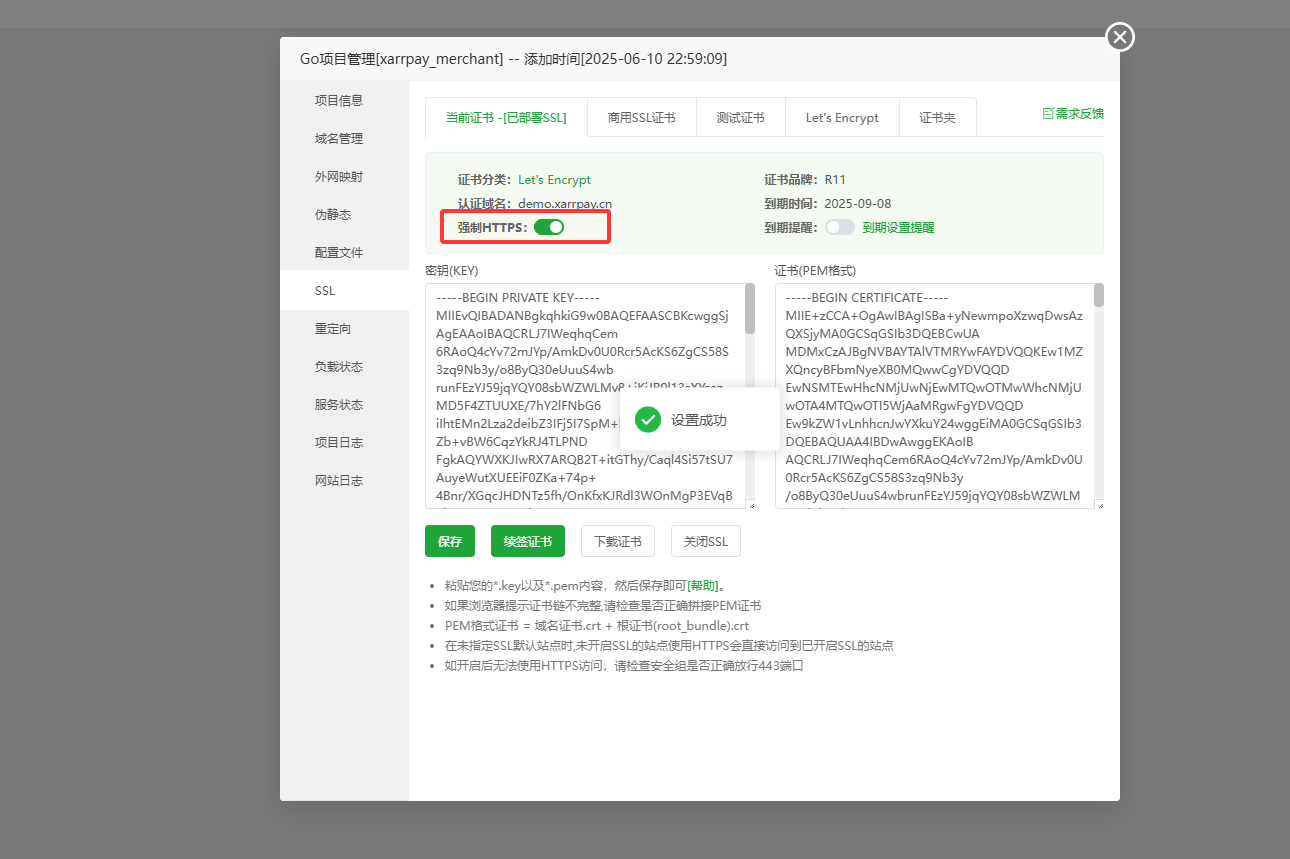Open the 证书夹 certificate folder tab
The width and height of the screenshot is (1290, 859).
pos(937,117)
